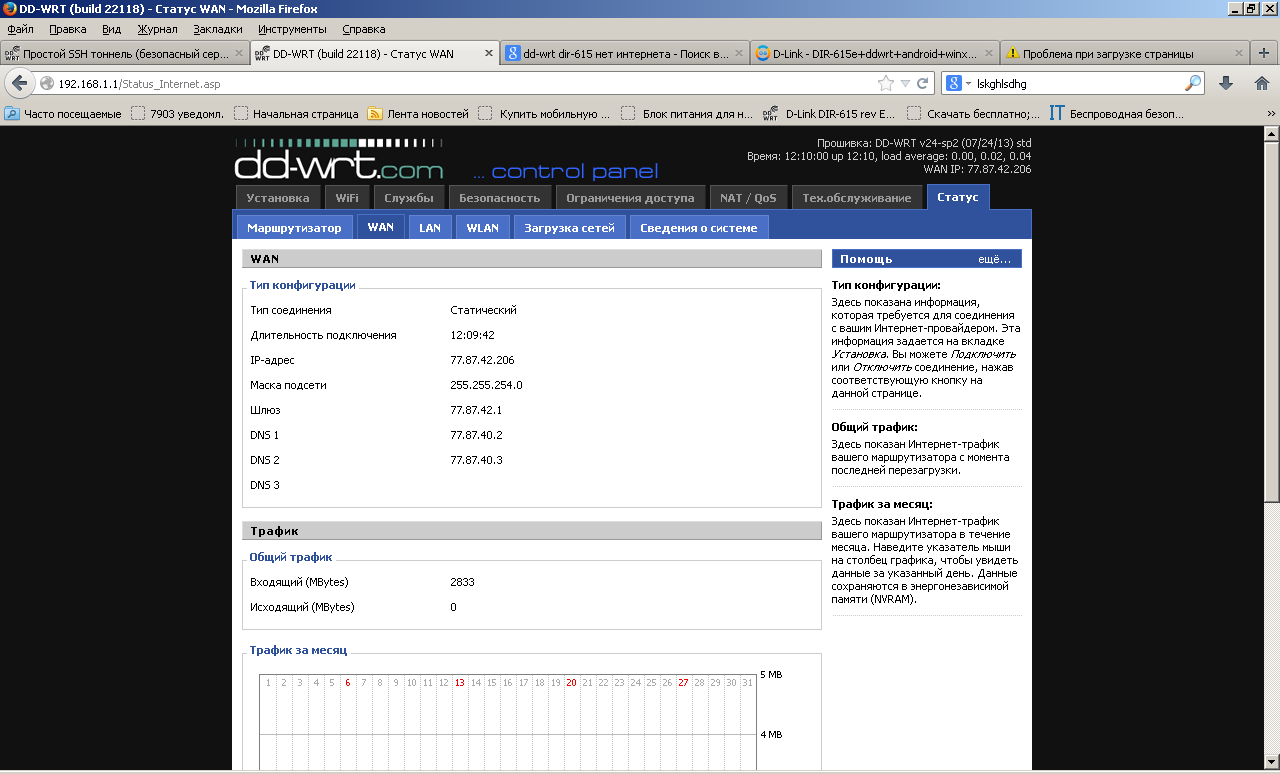Switch to the 'D-Link - DIR-615e+ddwrt' browser tab
The height and width of the screenshot is (774, 1280).
(x=874, y=53)
